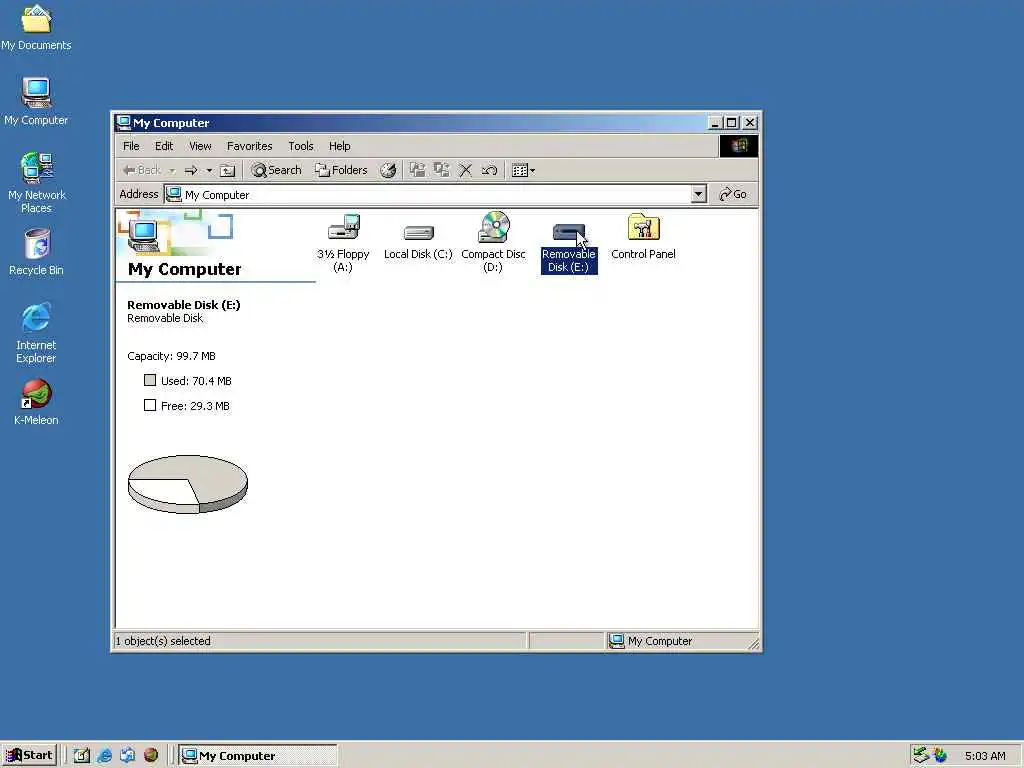Open the Back history dropdown arrow

pos(172,171)
